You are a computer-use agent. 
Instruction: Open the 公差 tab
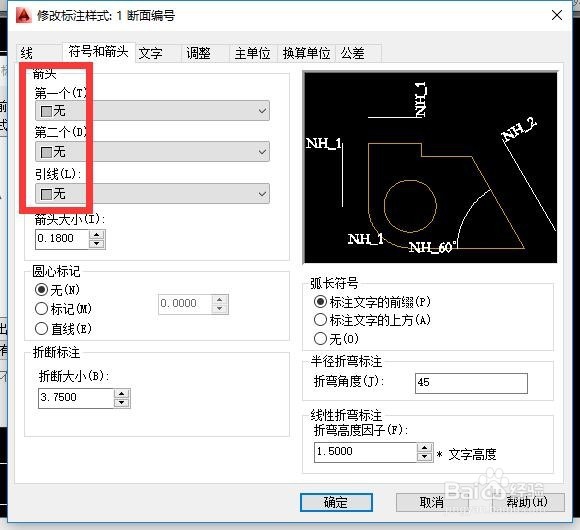(x=358, y=53)
